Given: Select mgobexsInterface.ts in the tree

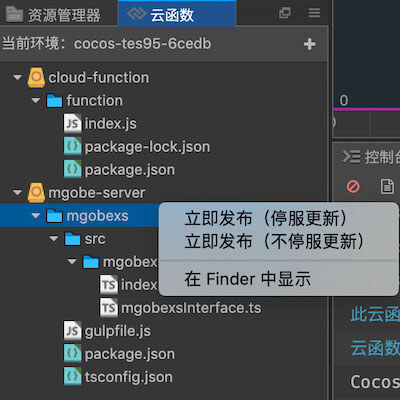Looking at the screenshot, I should (181, 308).
